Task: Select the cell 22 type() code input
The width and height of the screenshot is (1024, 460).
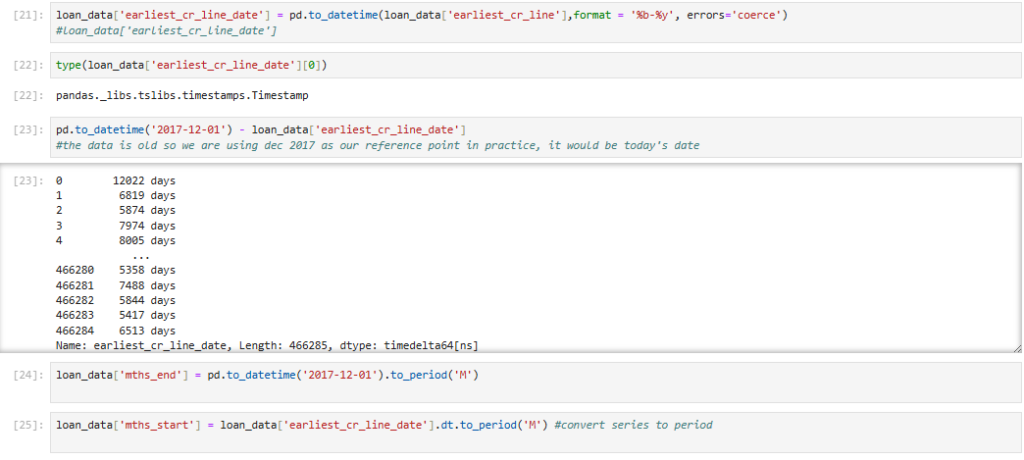Action: pos(192,65)
